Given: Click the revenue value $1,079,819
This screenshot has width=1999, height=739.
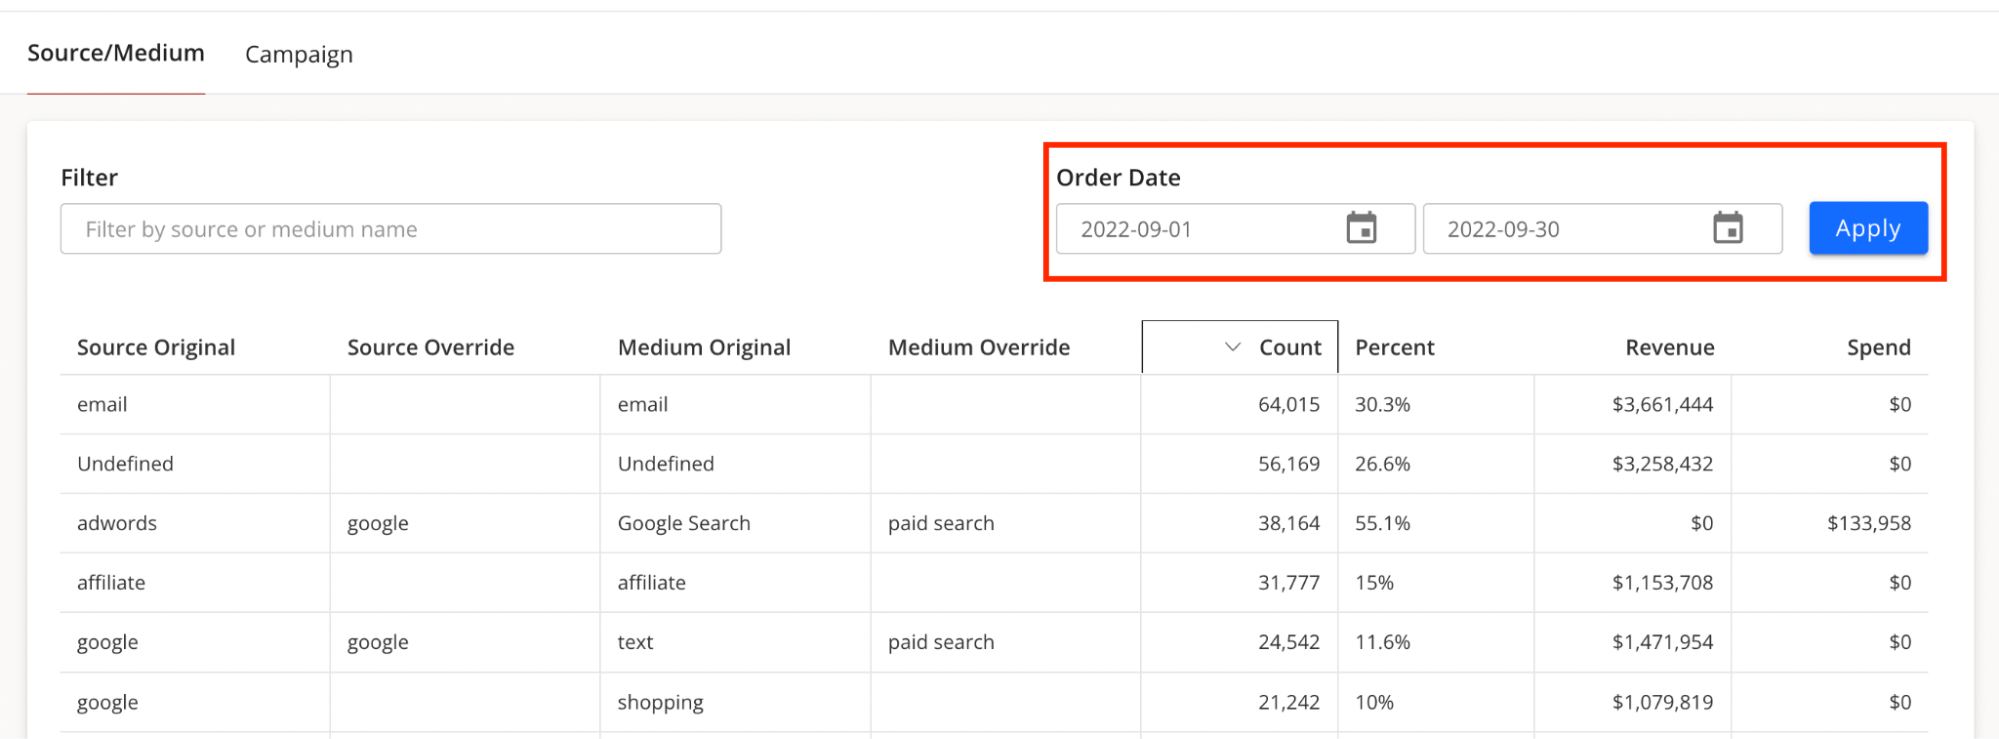Looking at the screenshot, I should 1662,702.
